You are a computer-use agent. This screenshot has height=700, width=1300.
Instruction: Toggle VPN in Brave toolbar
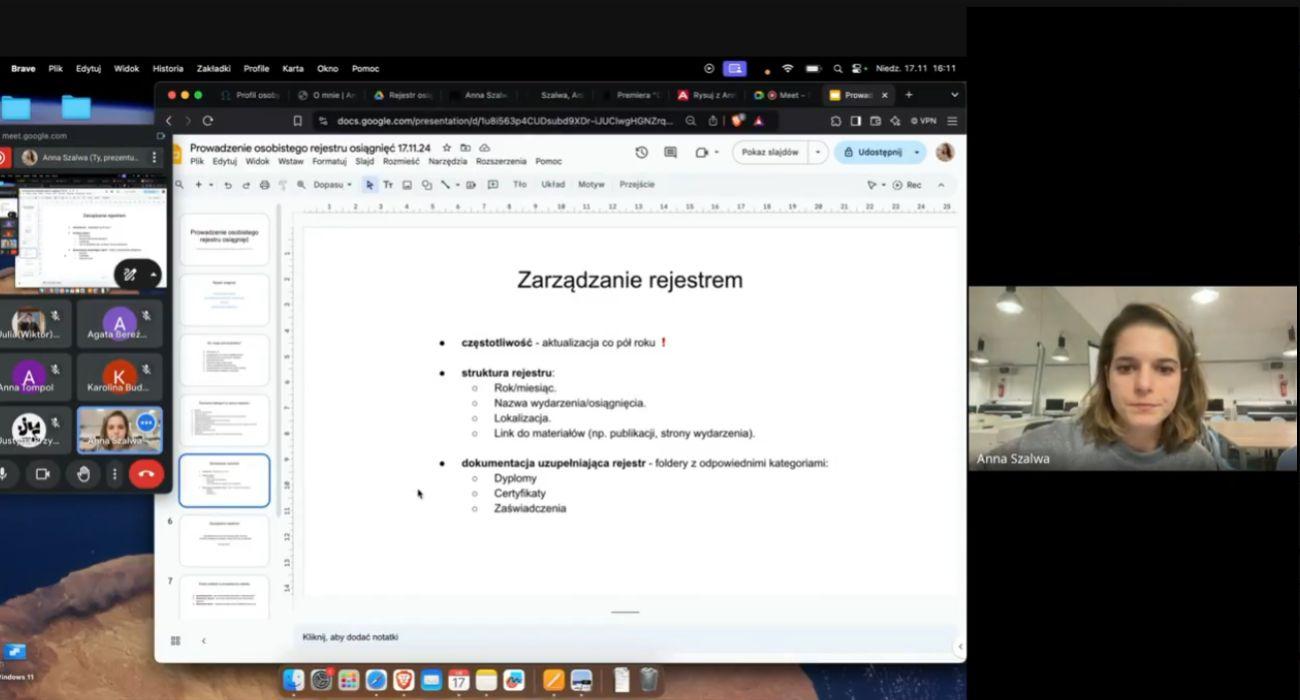923,121
